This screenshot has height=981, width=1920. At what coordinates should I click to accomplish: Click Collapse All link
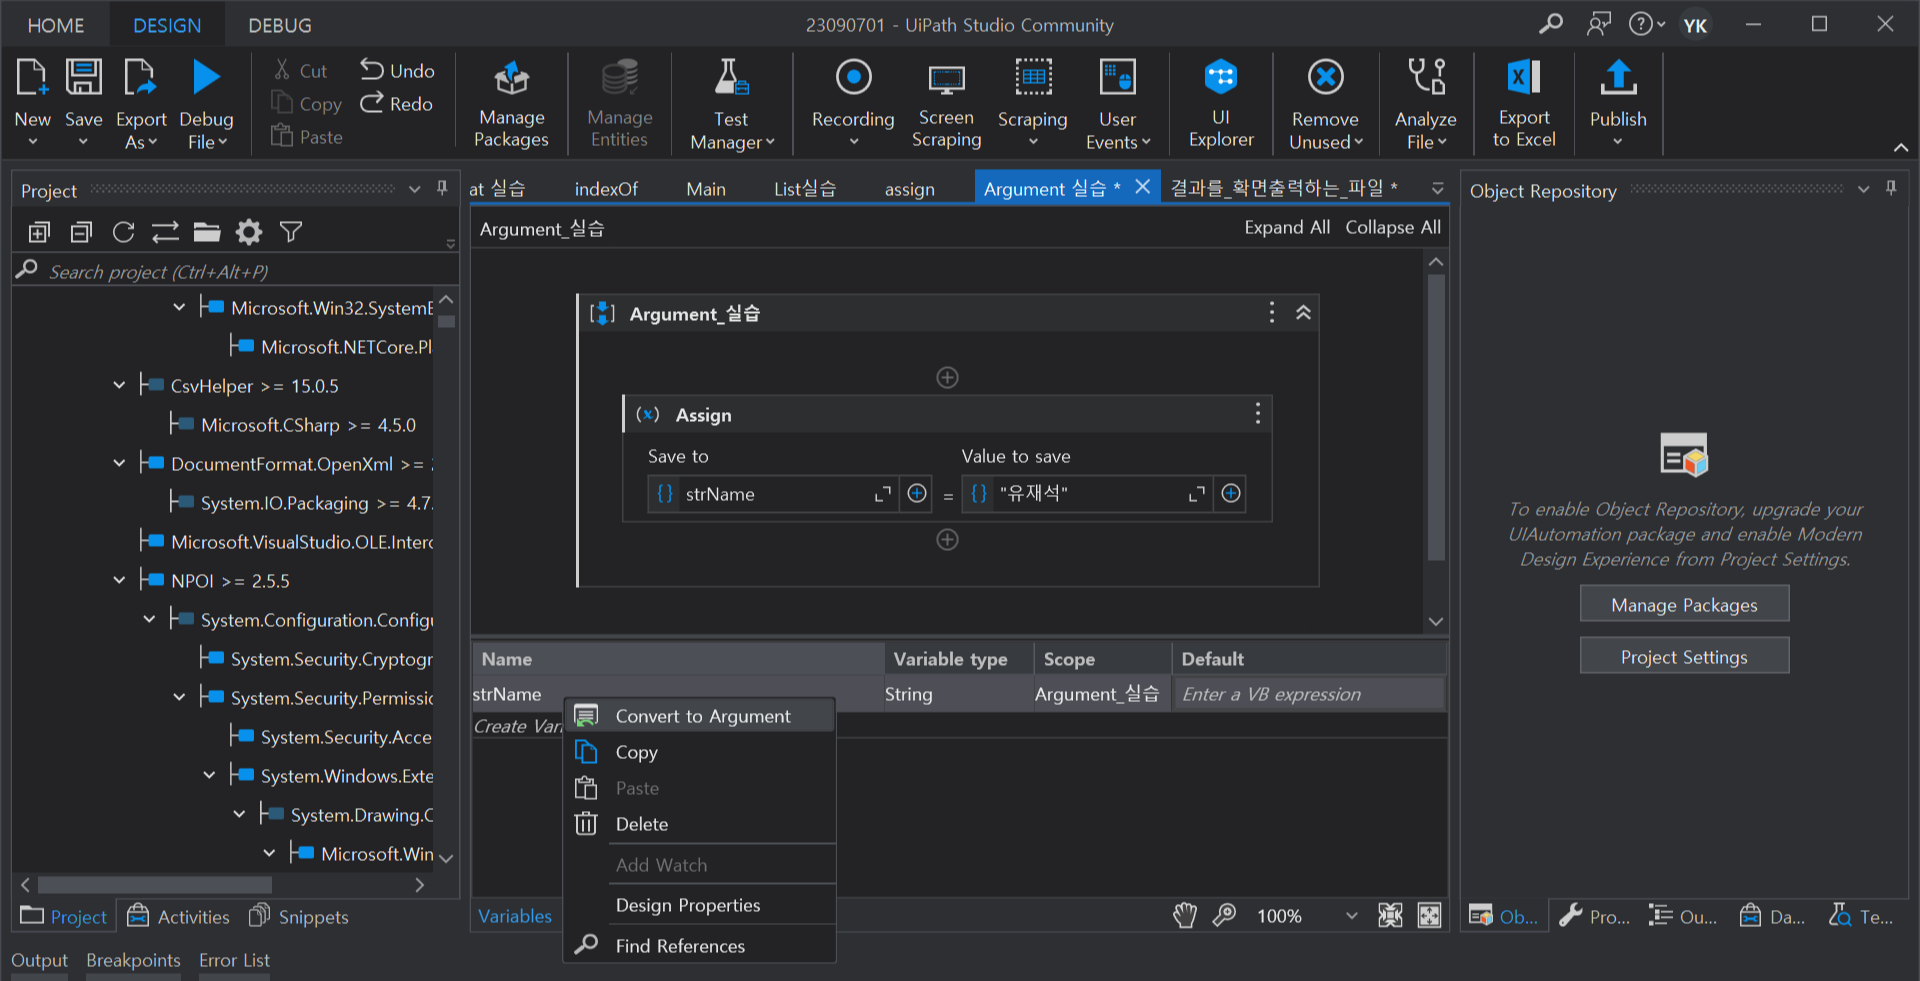click(x=1393, y=227)
